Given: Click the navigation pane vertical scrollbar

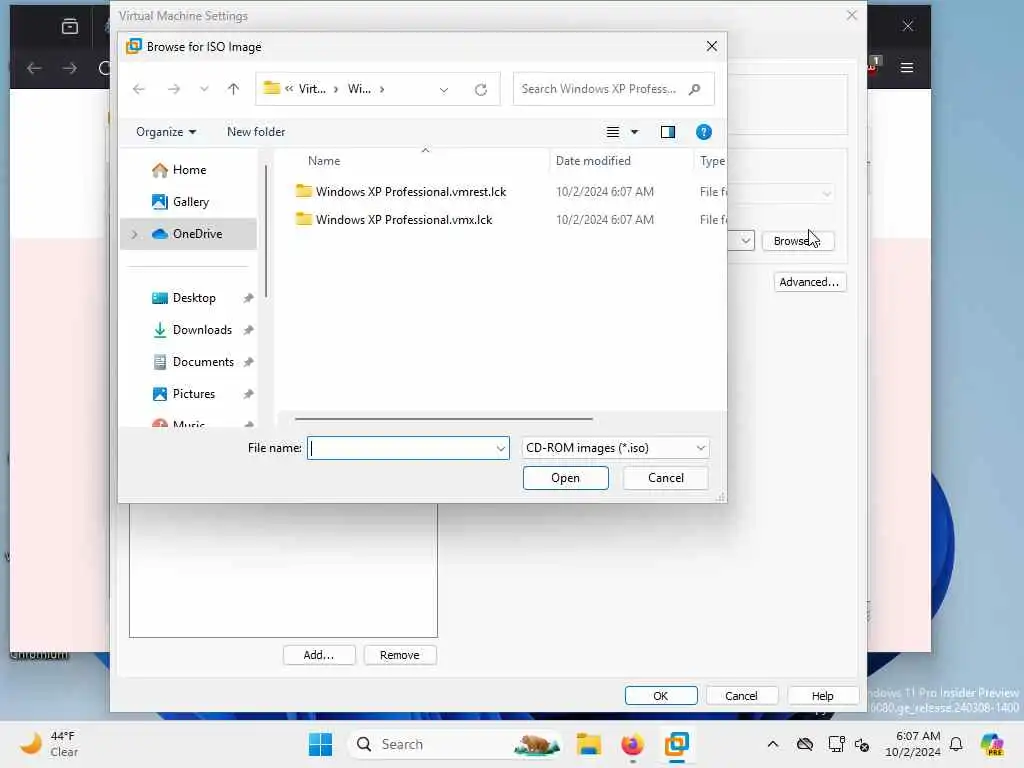Looking at the screenshot, I should pos(266,232).
